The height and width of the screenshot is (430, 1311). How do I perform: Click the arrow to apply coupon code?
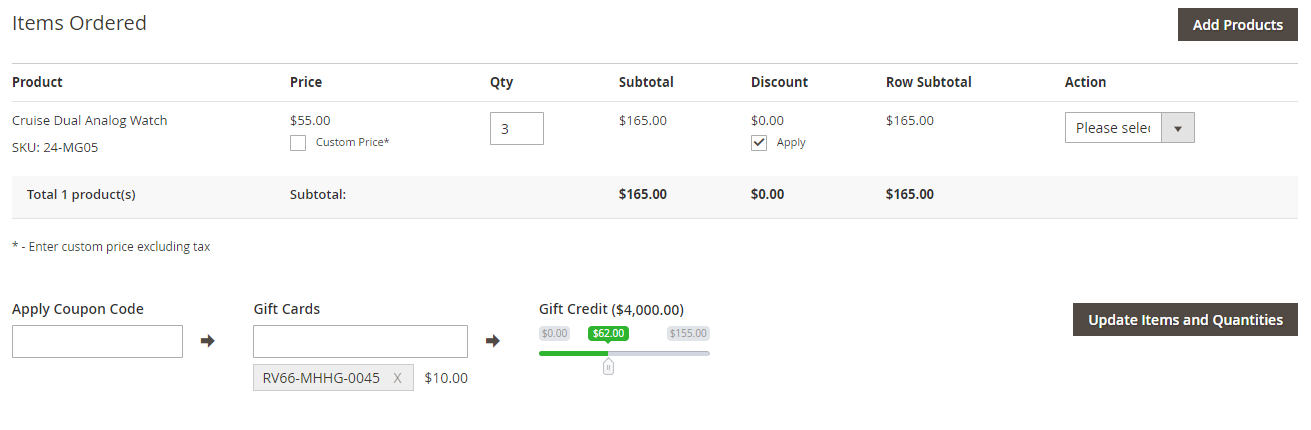(208, 341)
